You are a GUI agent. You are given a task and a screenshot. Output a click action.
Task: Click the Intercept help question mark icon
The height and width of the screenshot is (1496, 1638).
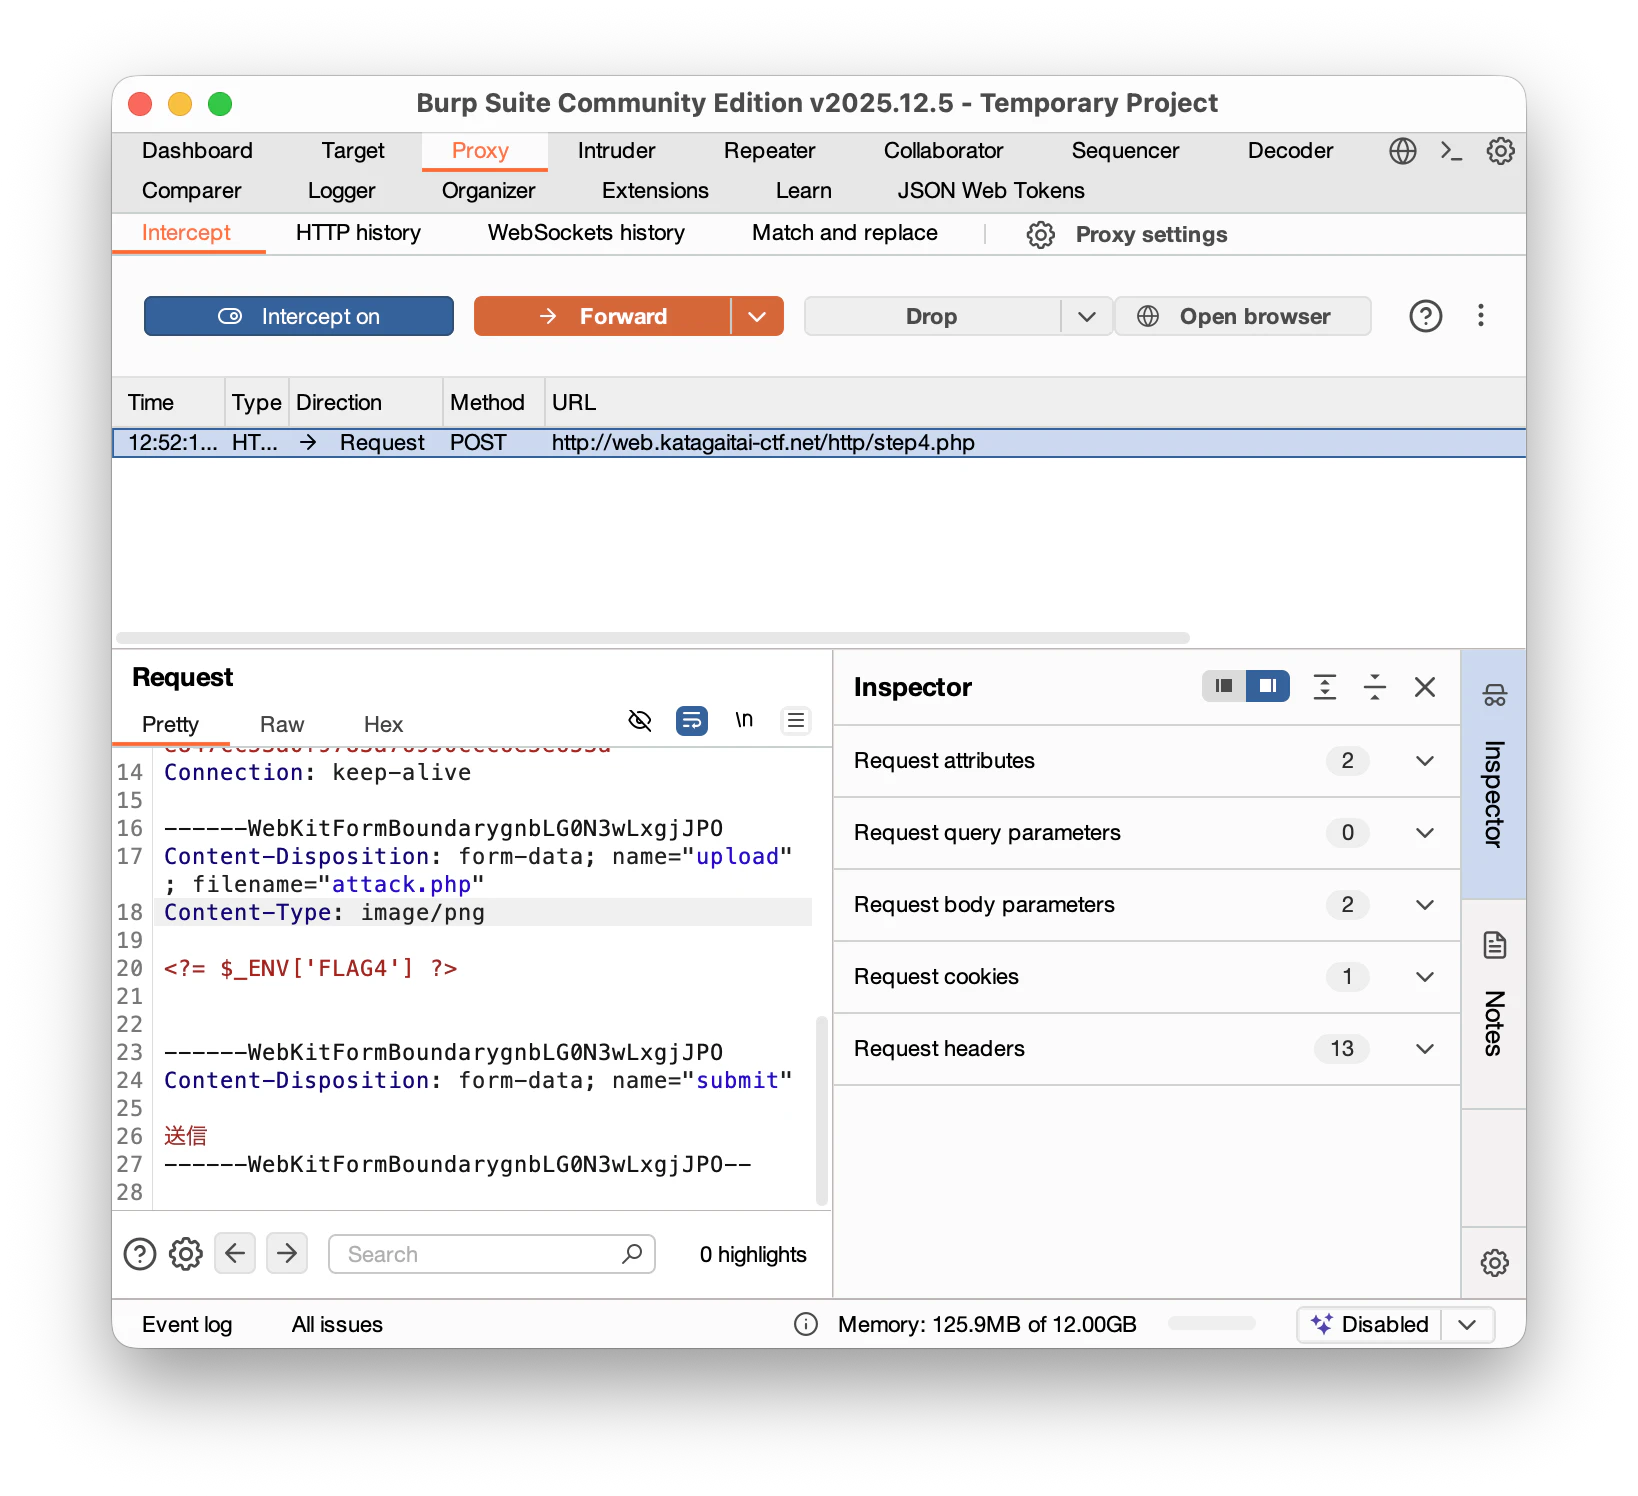(x=1426, y=316)
